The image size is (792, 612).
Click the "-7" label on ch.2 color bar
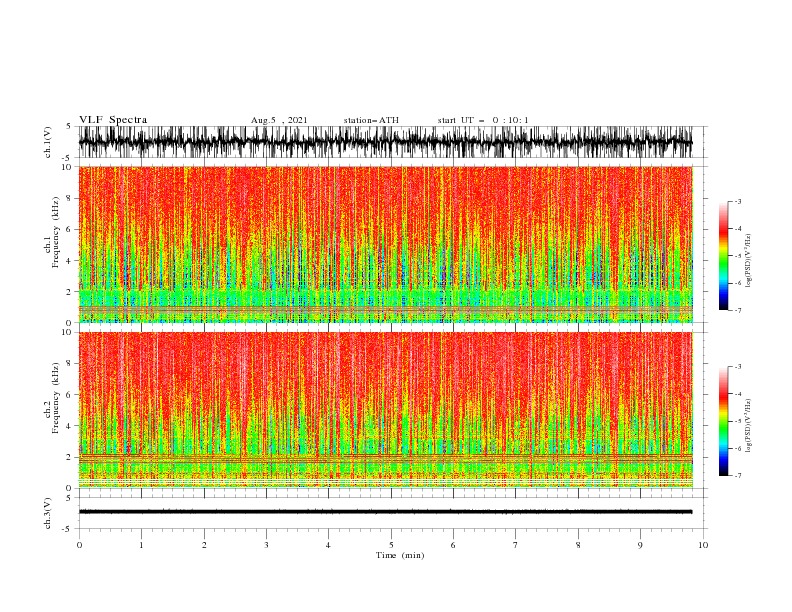737,475
